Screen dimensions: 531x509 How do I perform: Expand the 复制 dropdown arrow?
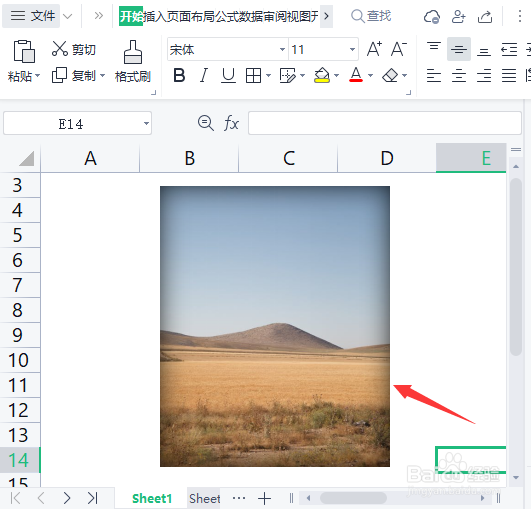coord(102,76)
